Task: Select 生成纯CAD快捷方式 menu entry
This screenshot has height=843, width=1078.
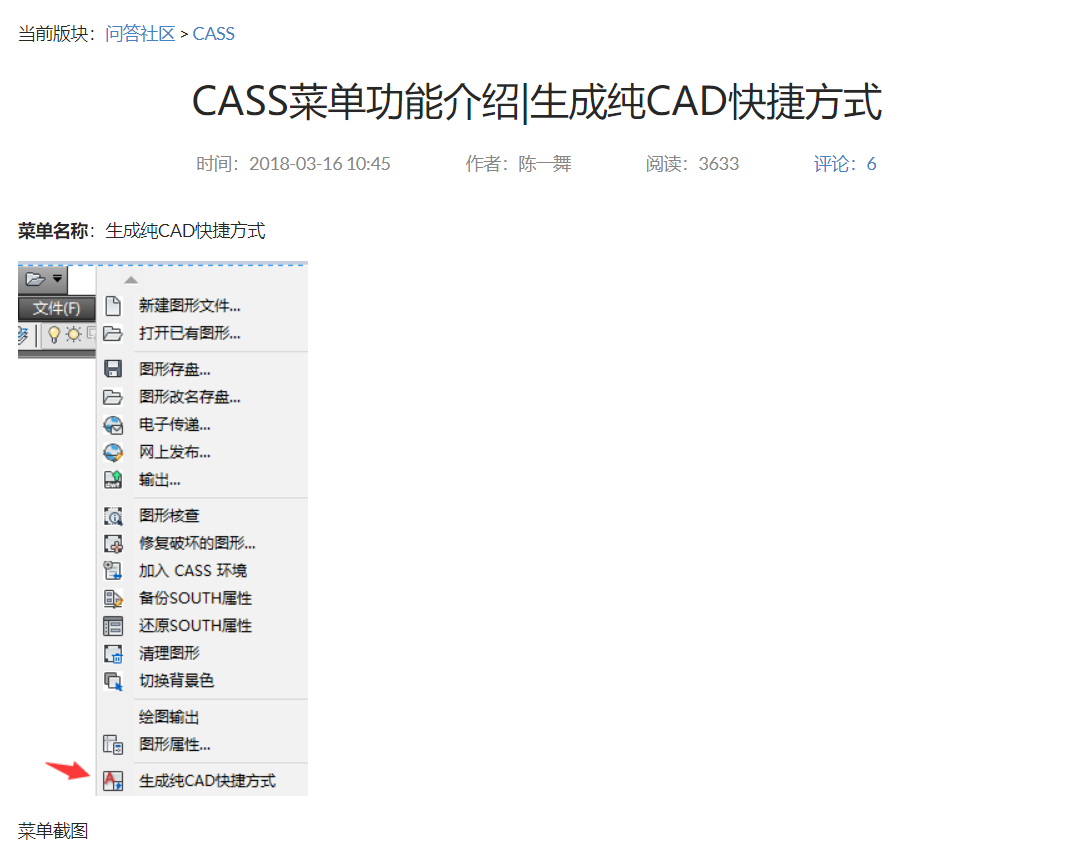Action: pyautogui.click(x=208, y=781)
